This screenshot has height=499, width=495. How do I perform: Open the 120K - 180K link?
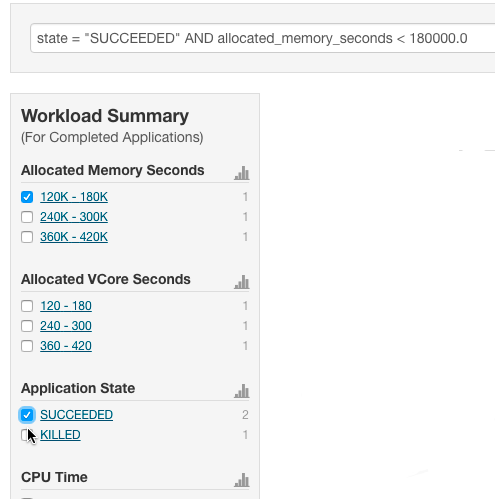point(74,197)
